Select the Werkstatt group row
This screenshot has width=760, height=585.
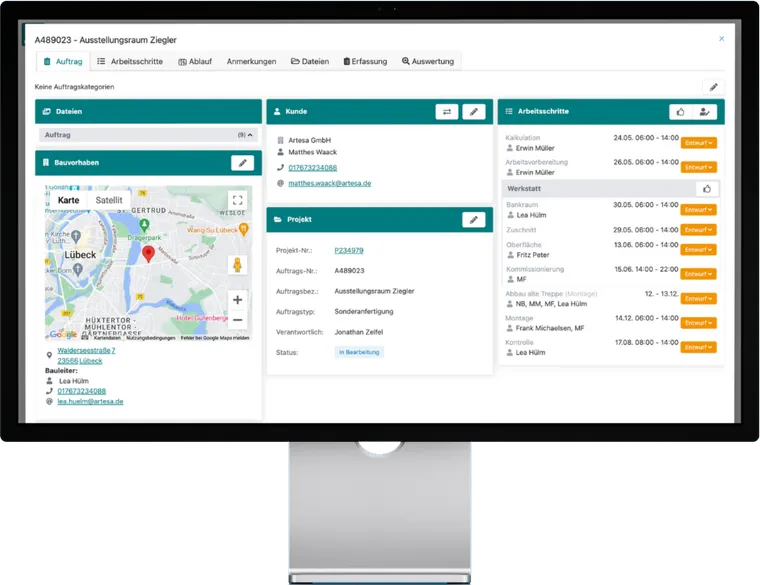click(610, 189)
